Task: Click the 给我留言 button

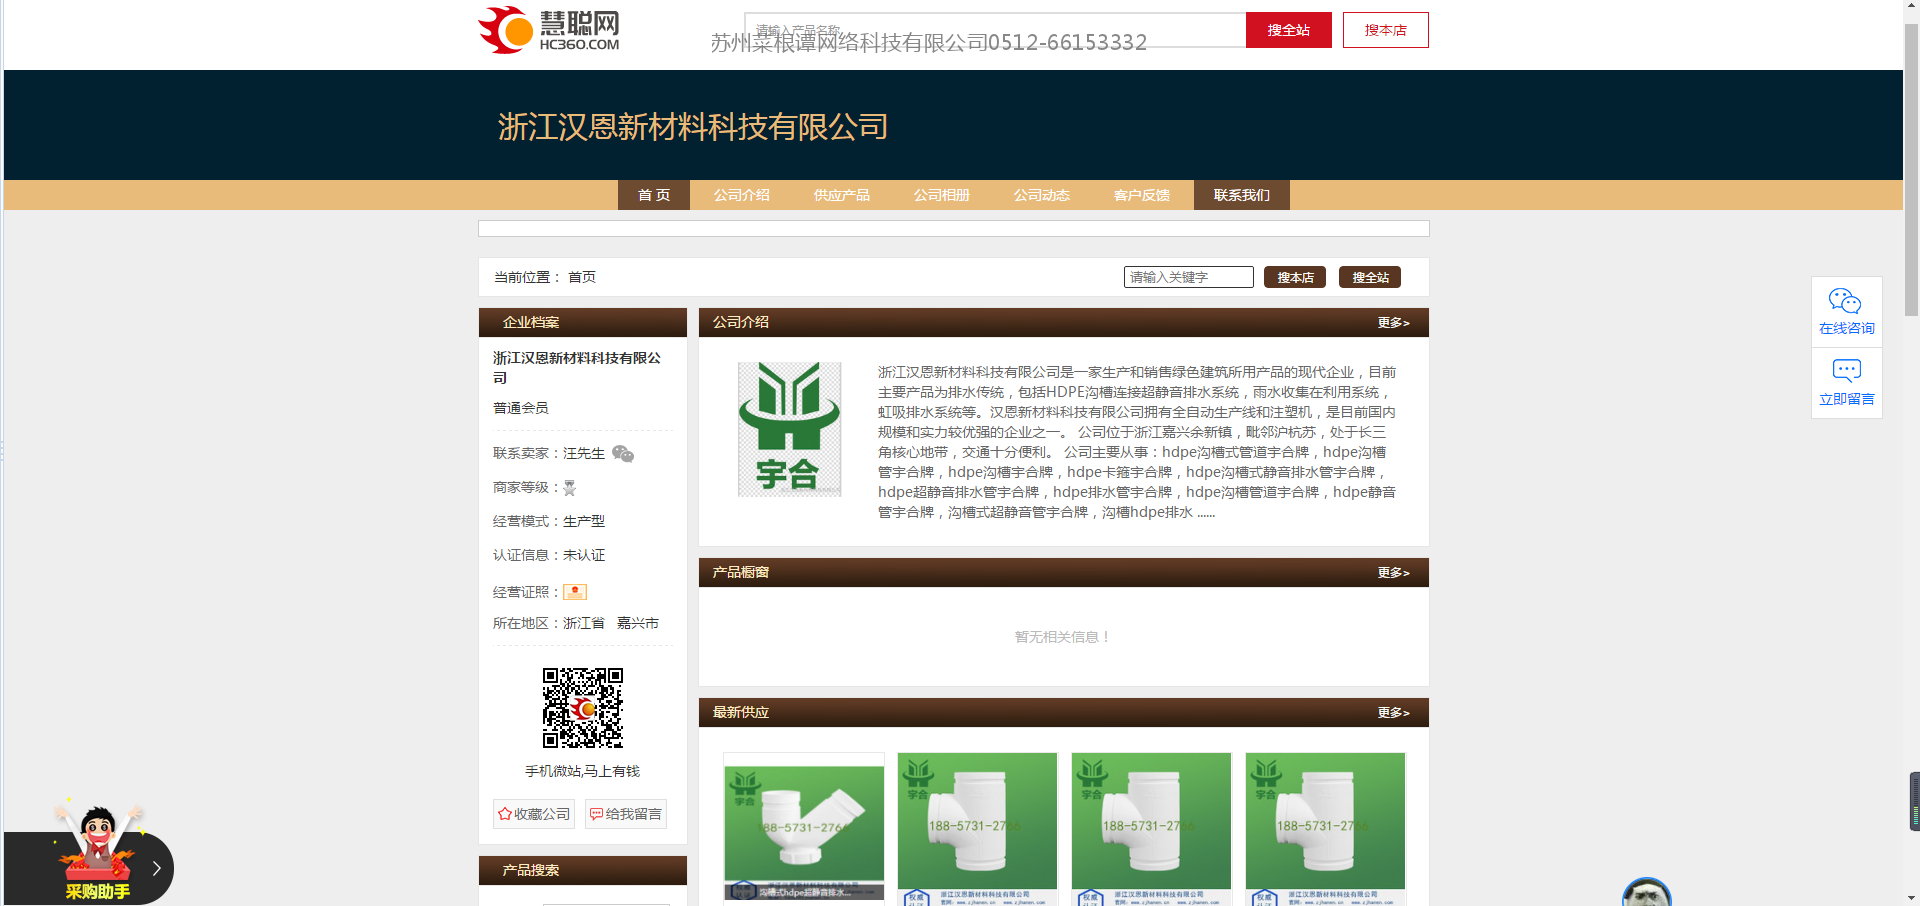Action: 626,814
